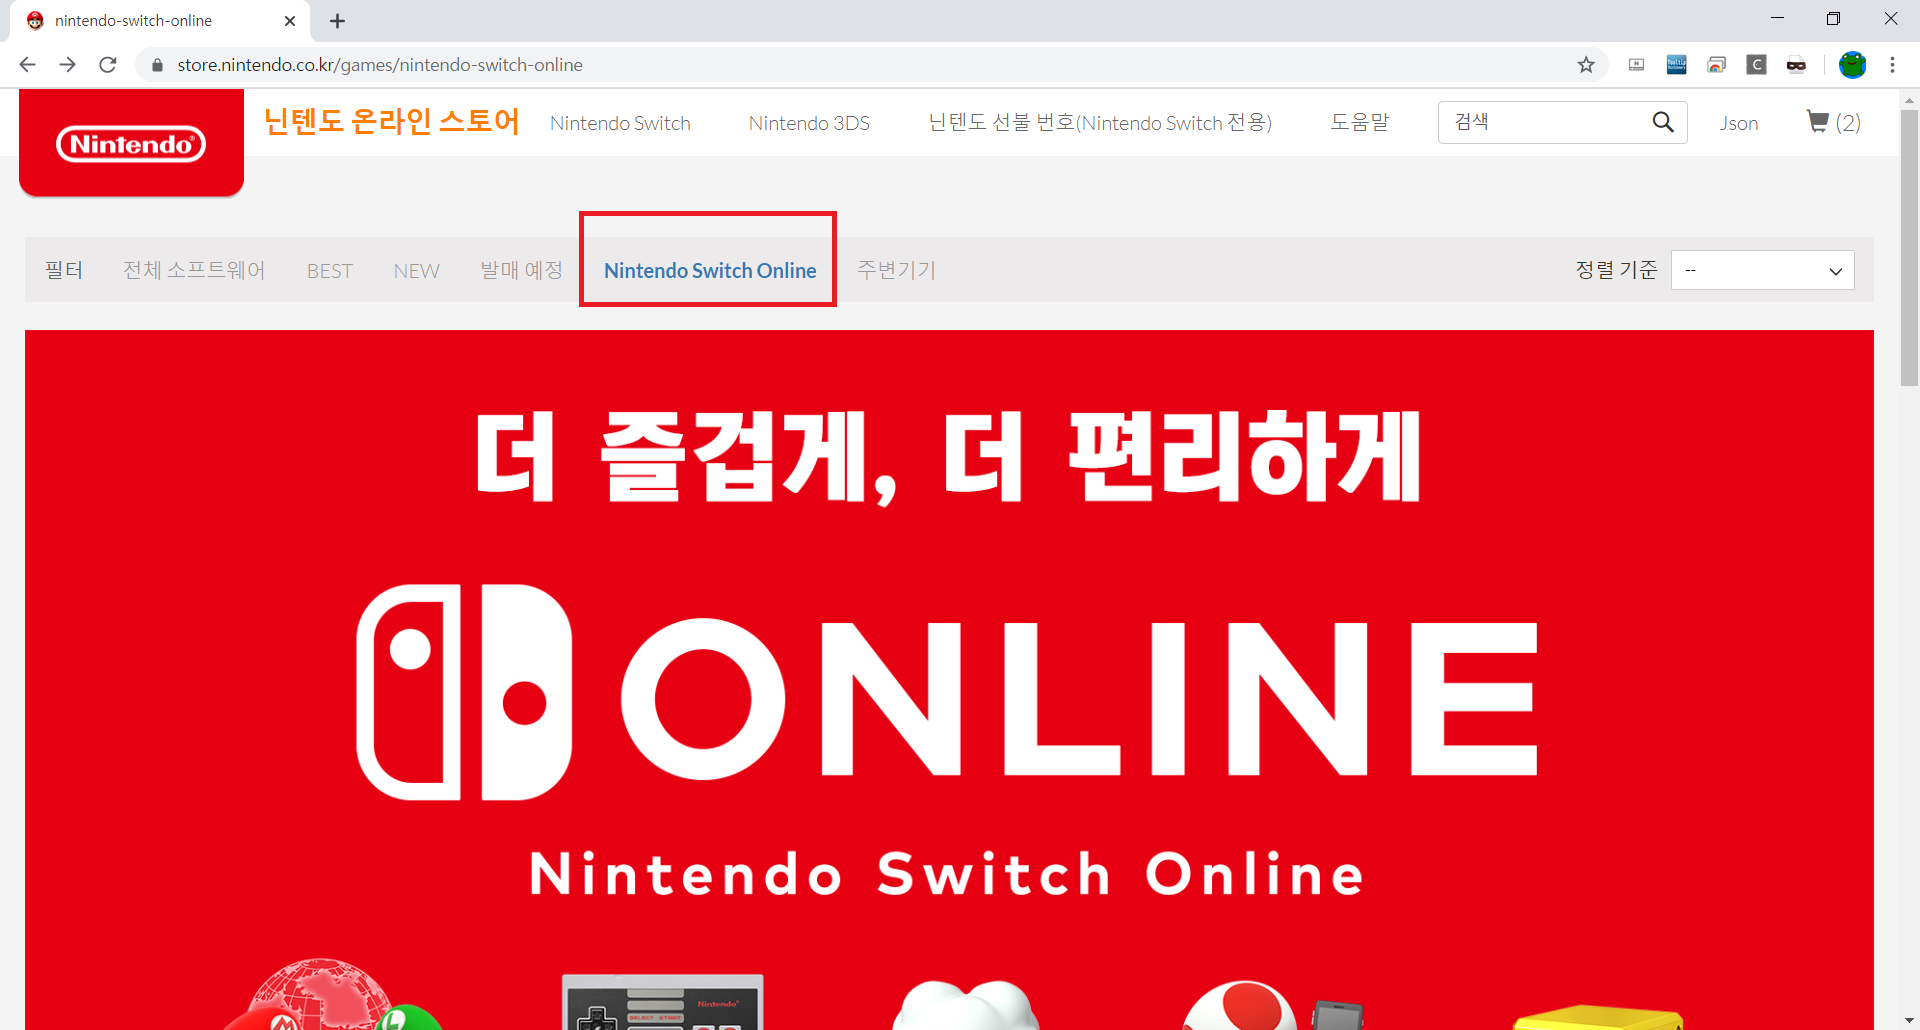Image resolution: width=1920 pixels, height=1030 pixels.
Task: Open the 정렬 기준 sort dropdown
Action: coord(1762,270)
